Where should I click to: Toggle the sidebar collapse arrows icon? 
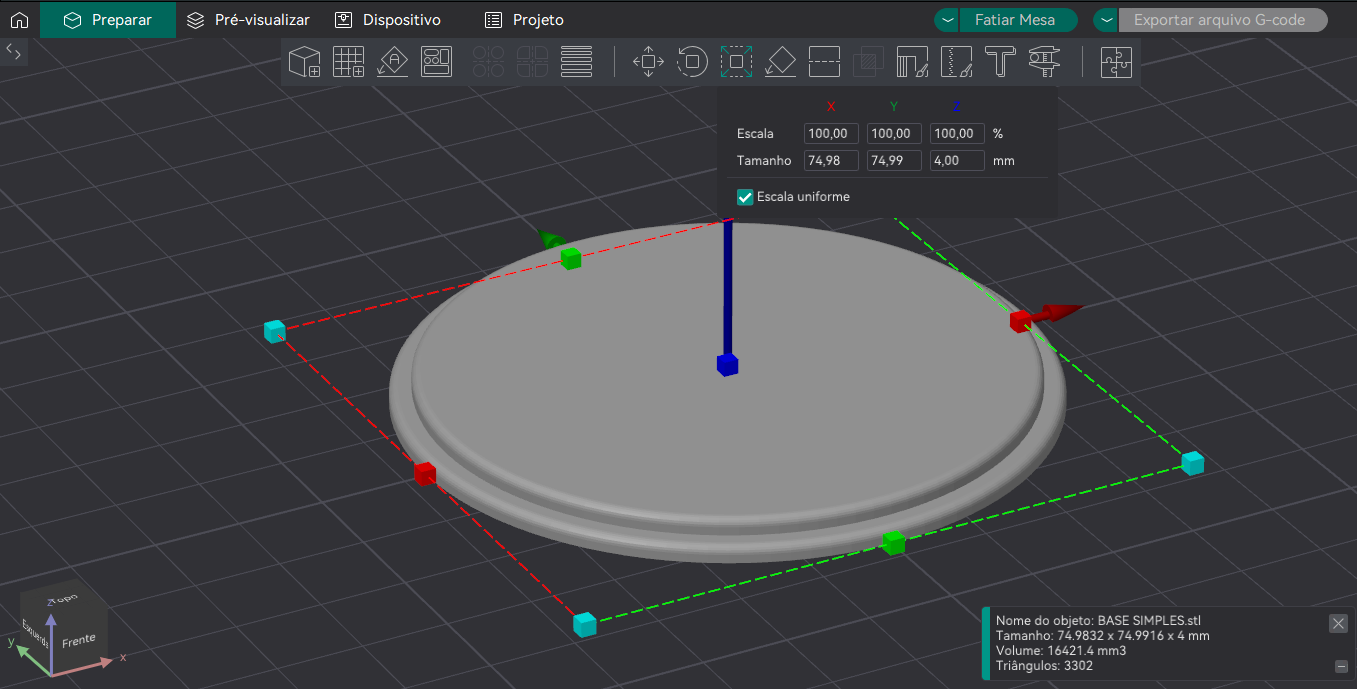[14, 53]
